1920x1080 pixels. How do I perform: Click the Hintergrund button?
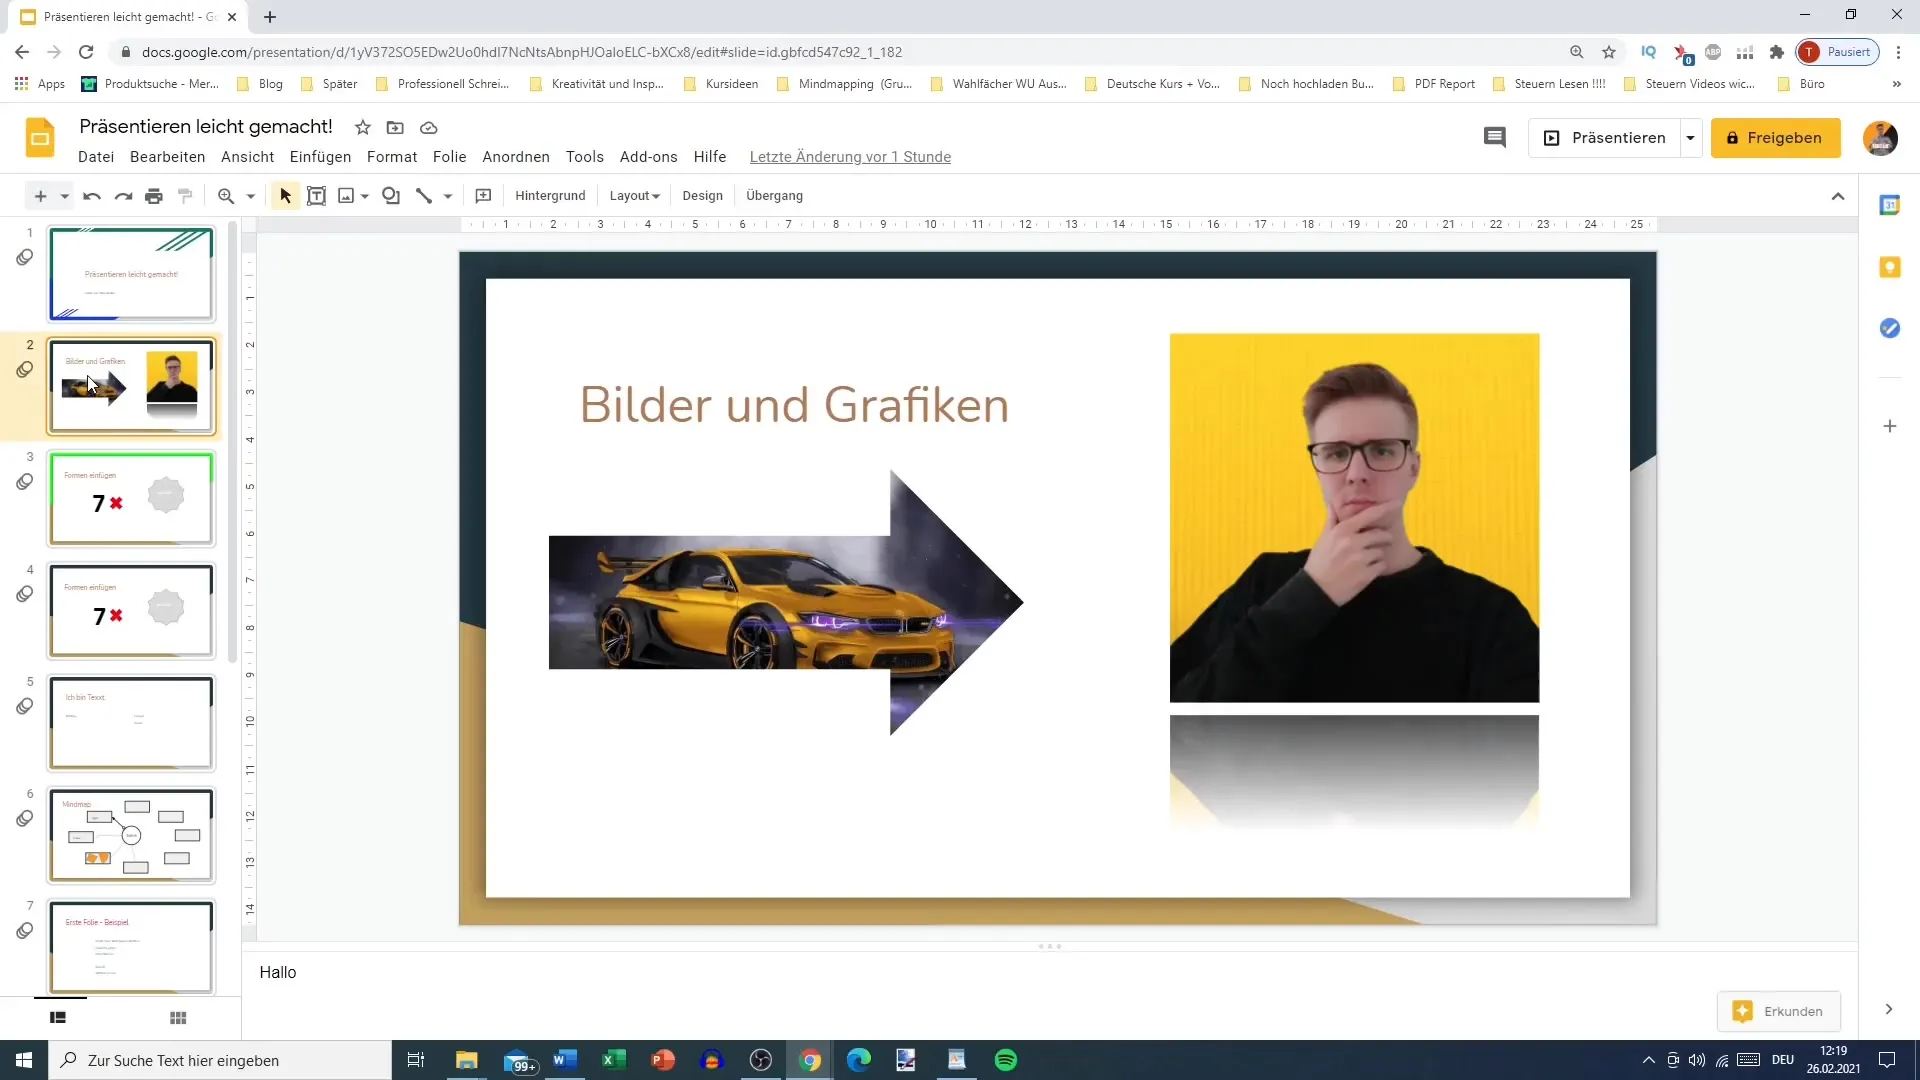(550, 196)
